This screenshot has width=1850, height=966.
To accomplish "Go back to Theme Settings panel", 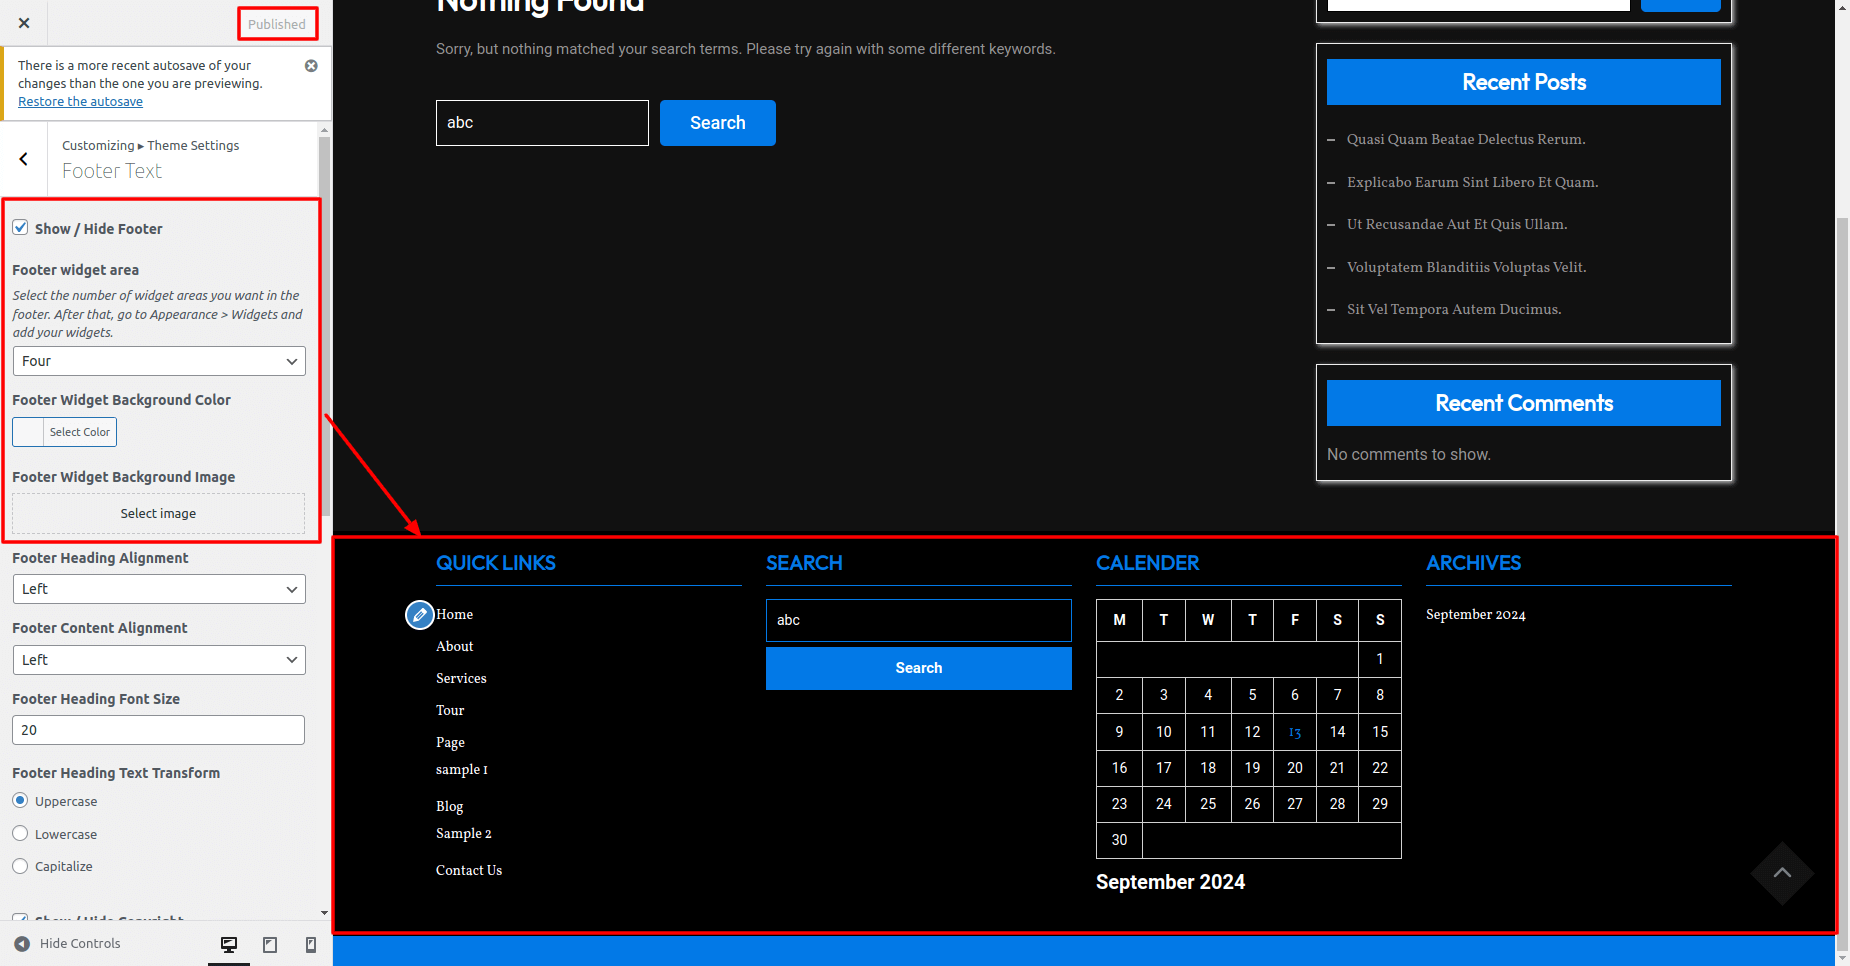I will pos(24,159).
